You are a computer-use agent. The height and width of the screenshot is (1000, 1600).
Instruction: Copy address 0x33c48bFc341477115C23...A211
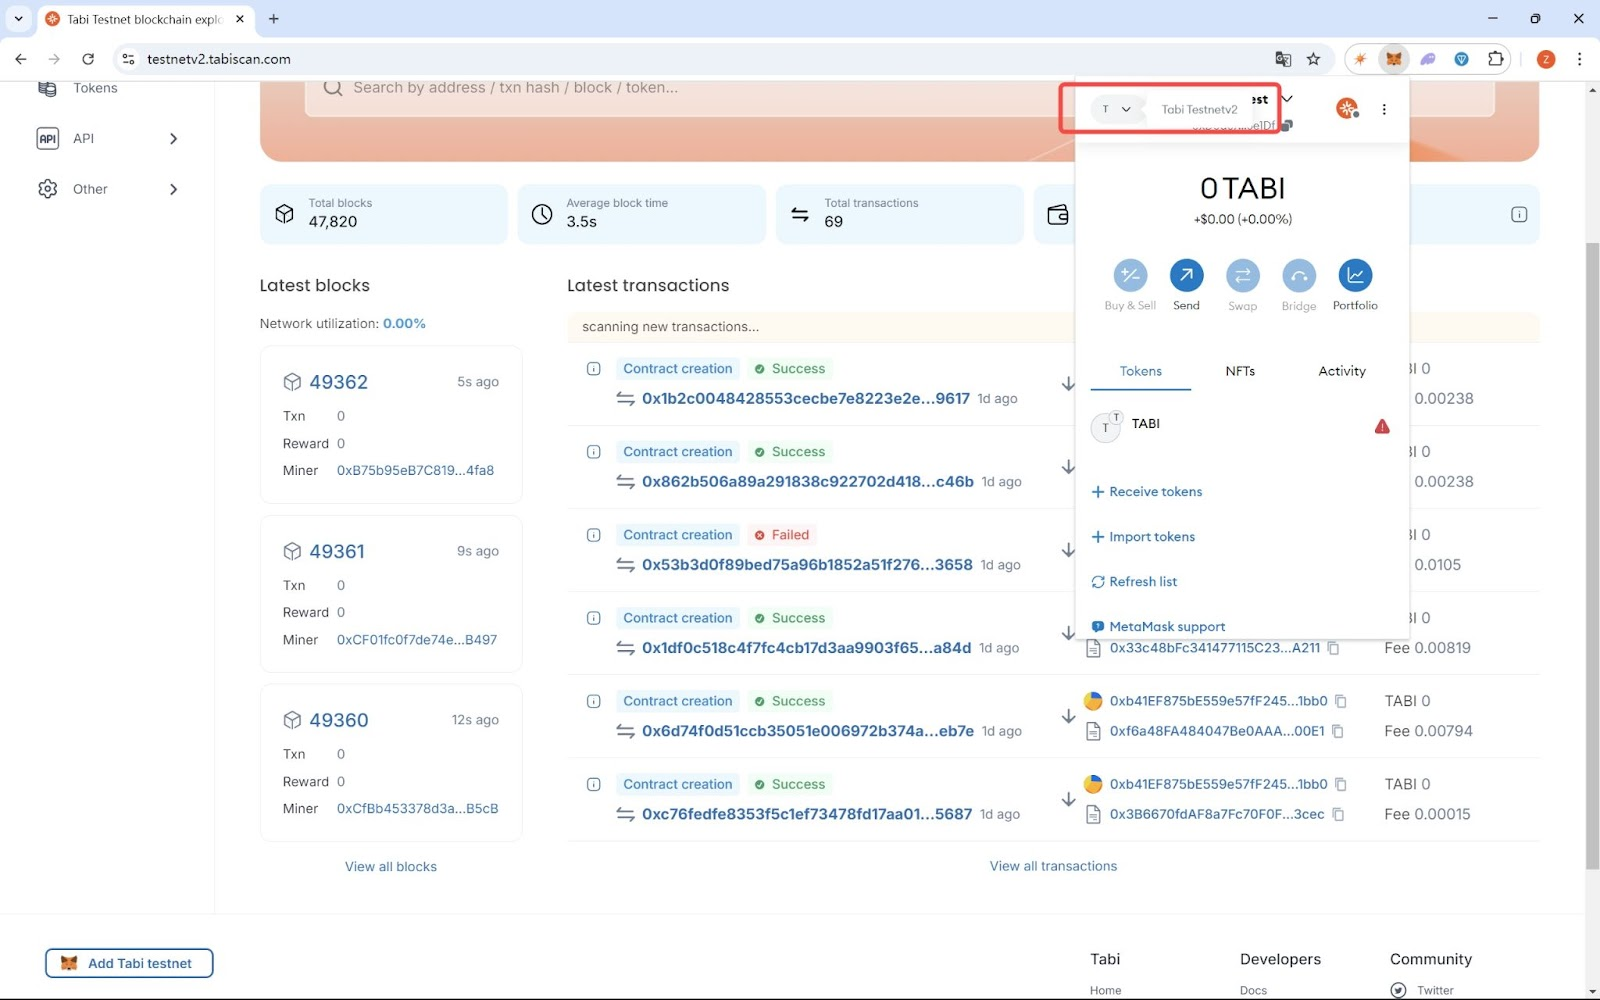(1333, 648)
